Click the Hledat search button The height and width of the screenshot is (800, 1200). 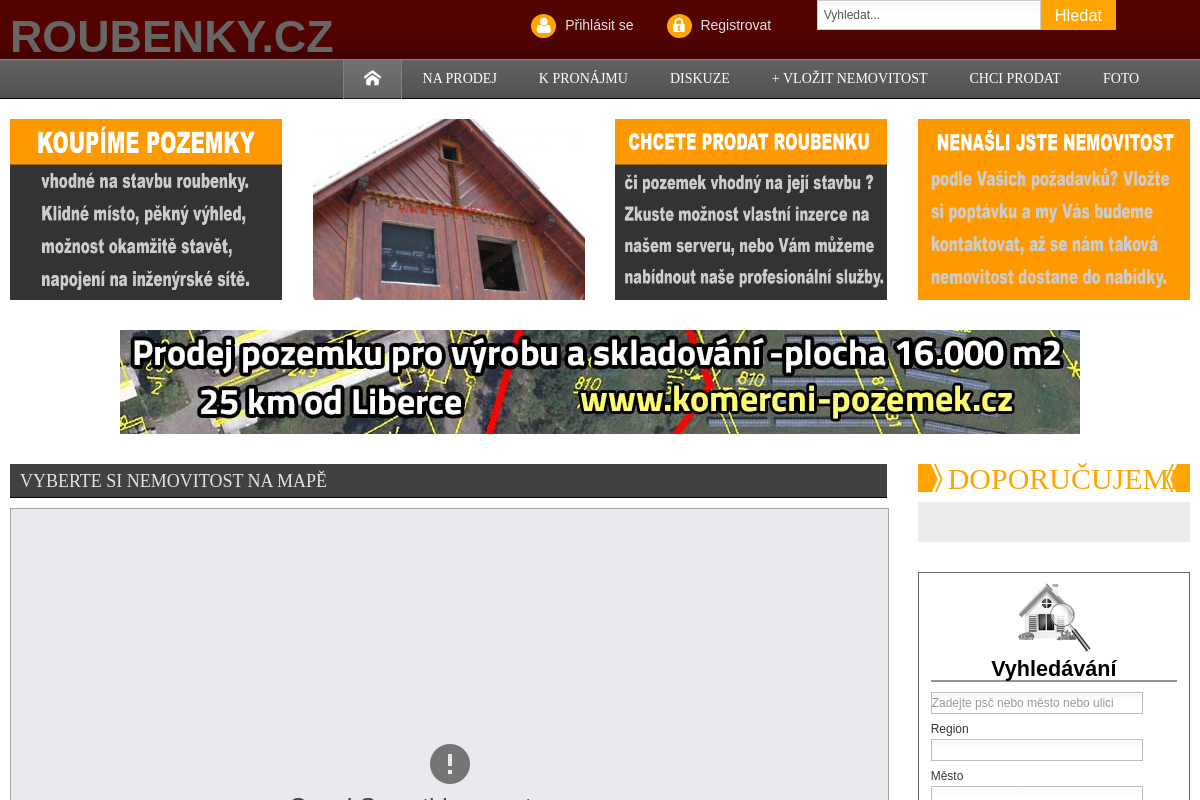(1078, 15)
